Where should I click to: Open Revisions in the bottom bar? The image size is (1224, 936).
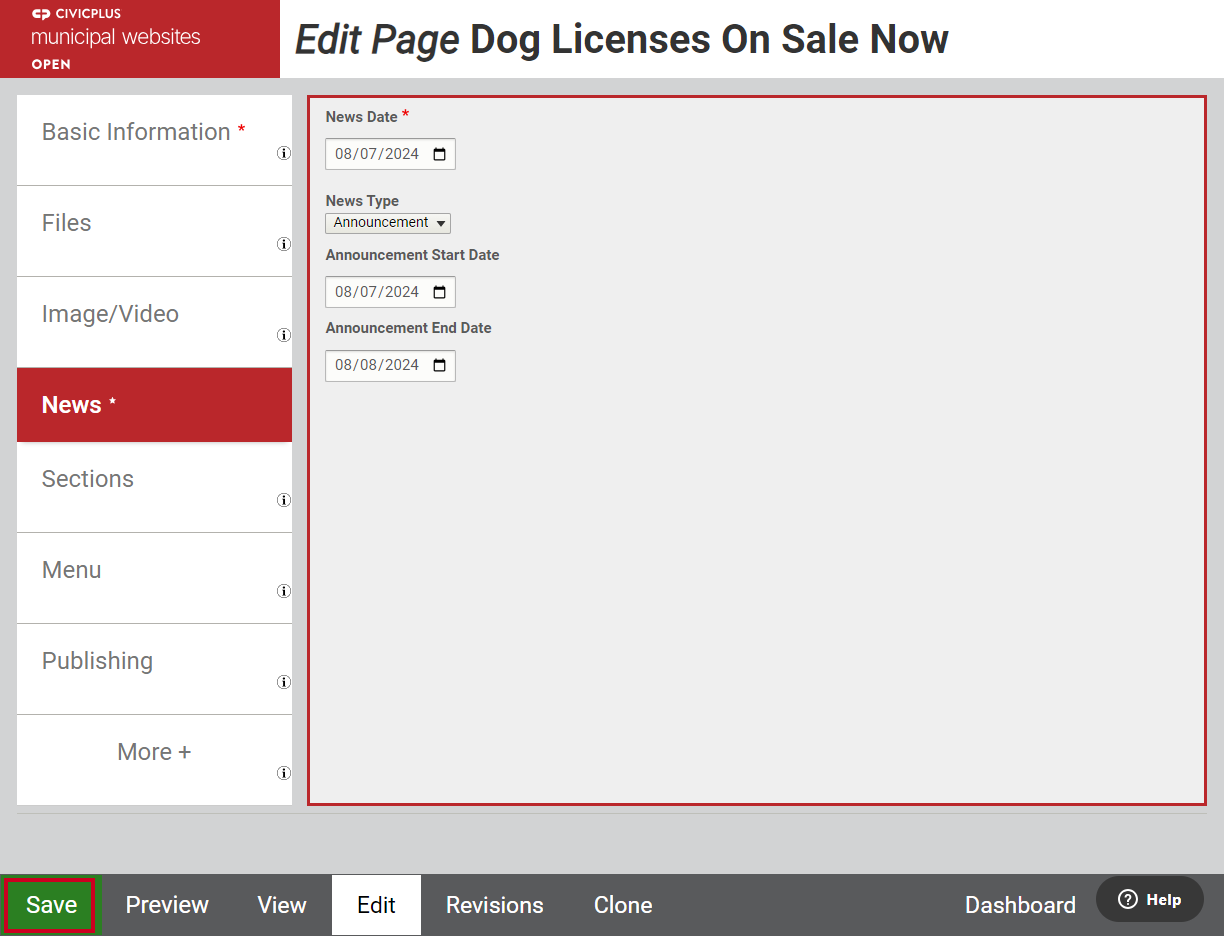point(495,905)
